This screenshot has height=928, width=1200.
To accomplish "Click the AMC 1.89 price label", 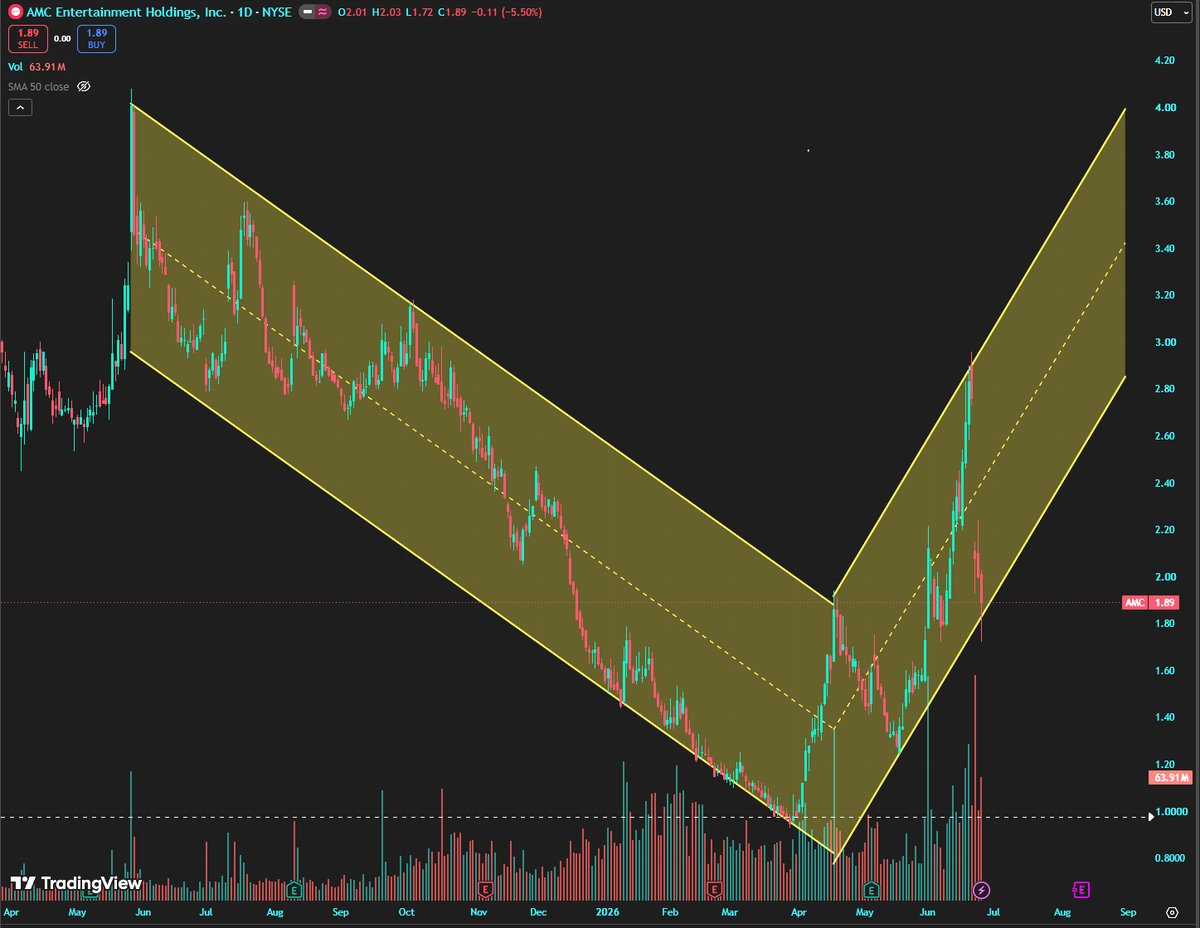I will 1151,602.
